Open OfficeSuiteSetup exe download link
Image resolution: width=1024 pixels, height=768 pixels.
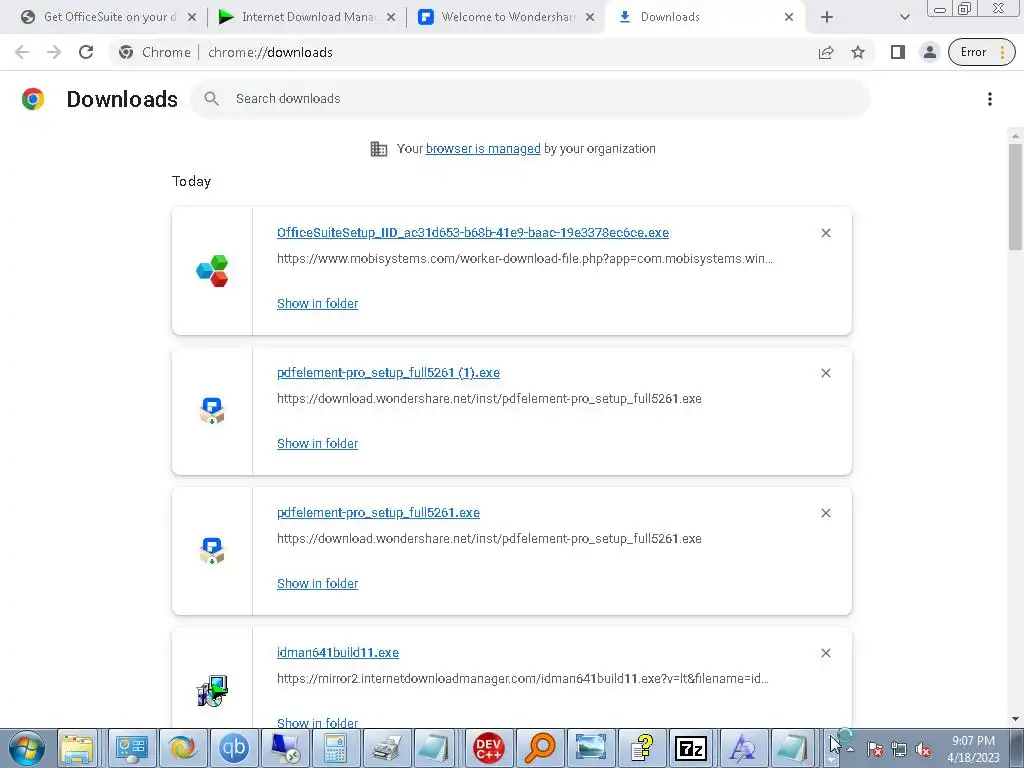click(473, 233)
